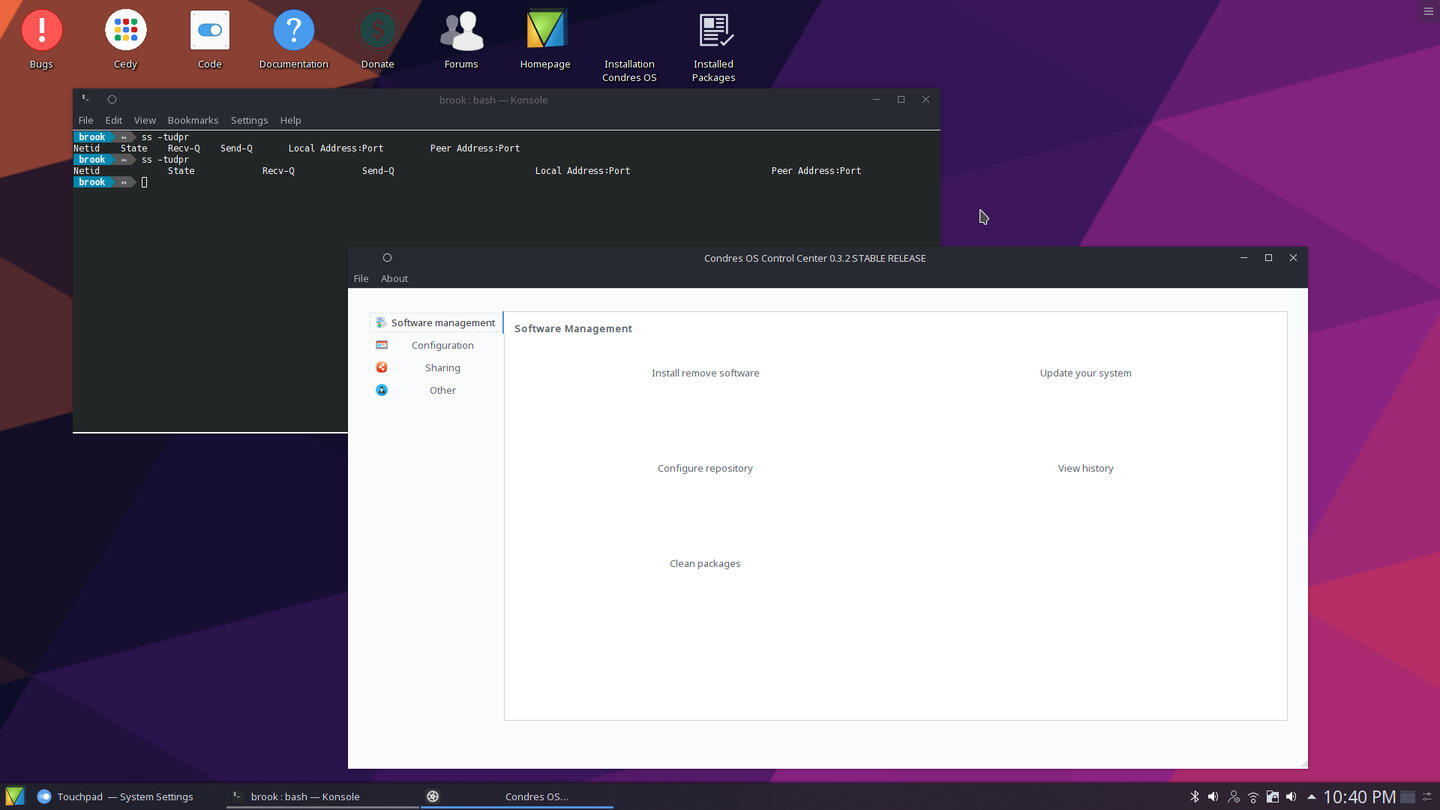The image size is (1440, 810).
Task: Close the Konsole window
Action: pos(926,99)
